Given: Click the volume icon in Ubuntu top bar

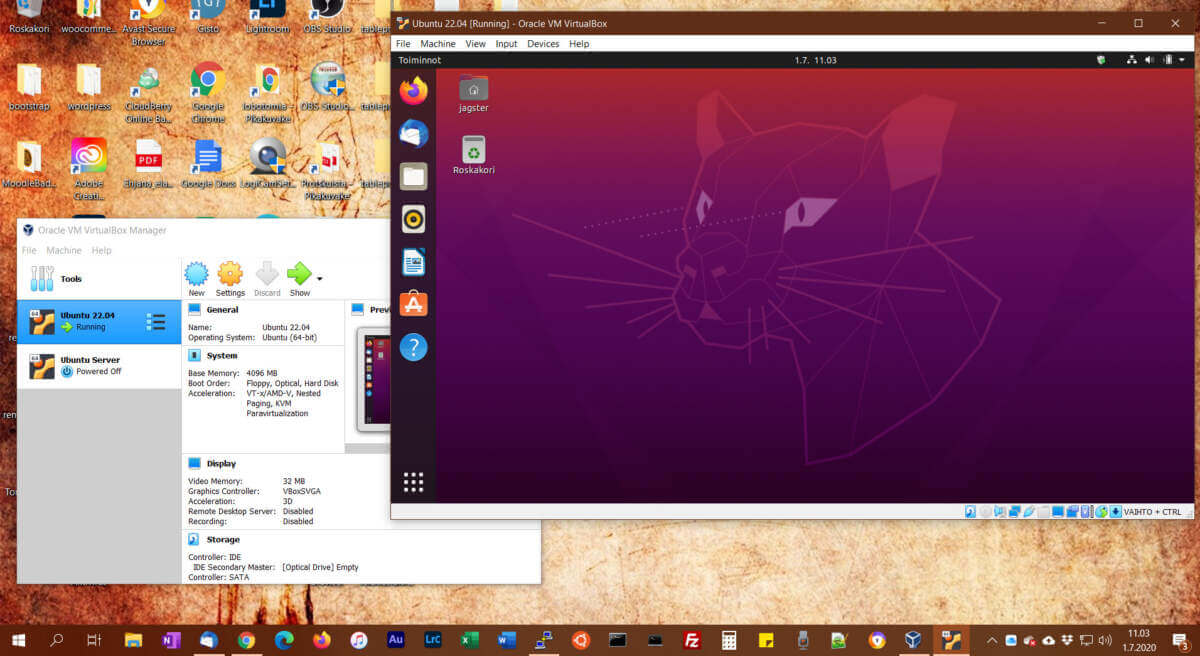Looking at the screenshot, I should (x=1149, y=60).
